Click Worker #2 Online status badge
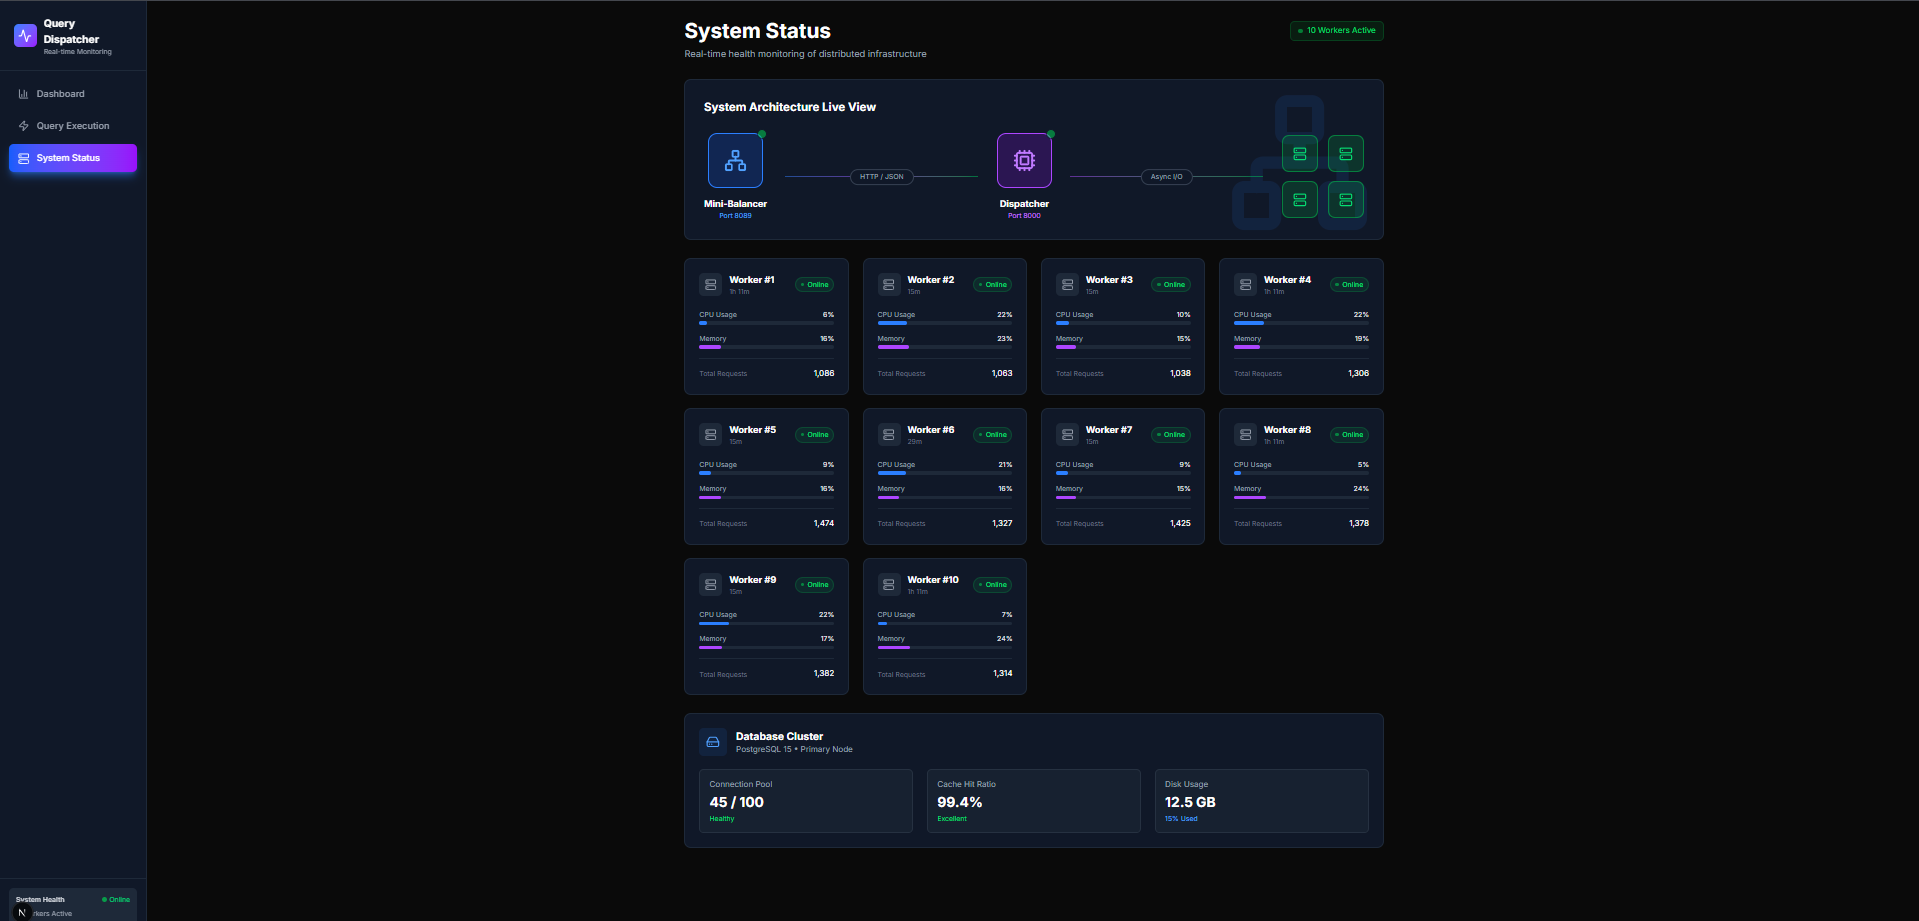The image size is (1919, 921). tap(992, 285)
